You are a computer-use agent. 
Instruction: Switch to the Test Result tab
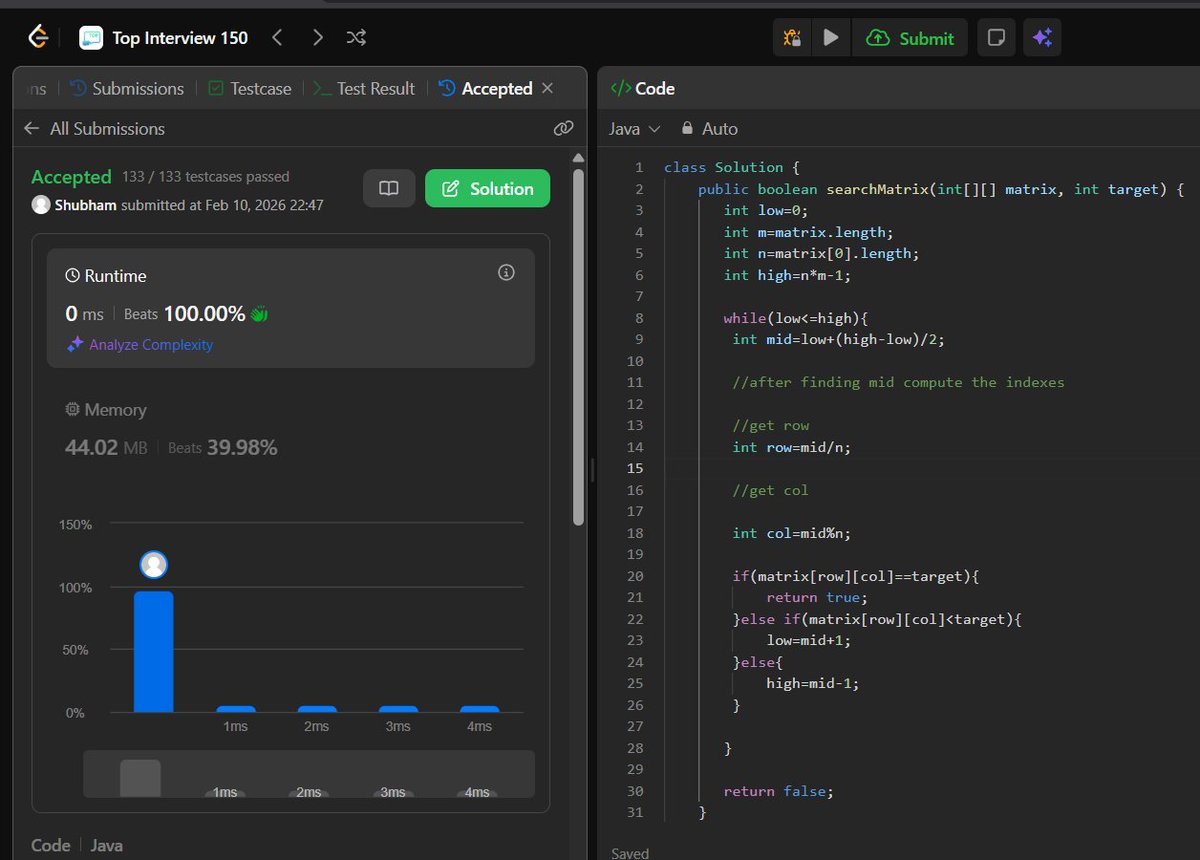364,88
